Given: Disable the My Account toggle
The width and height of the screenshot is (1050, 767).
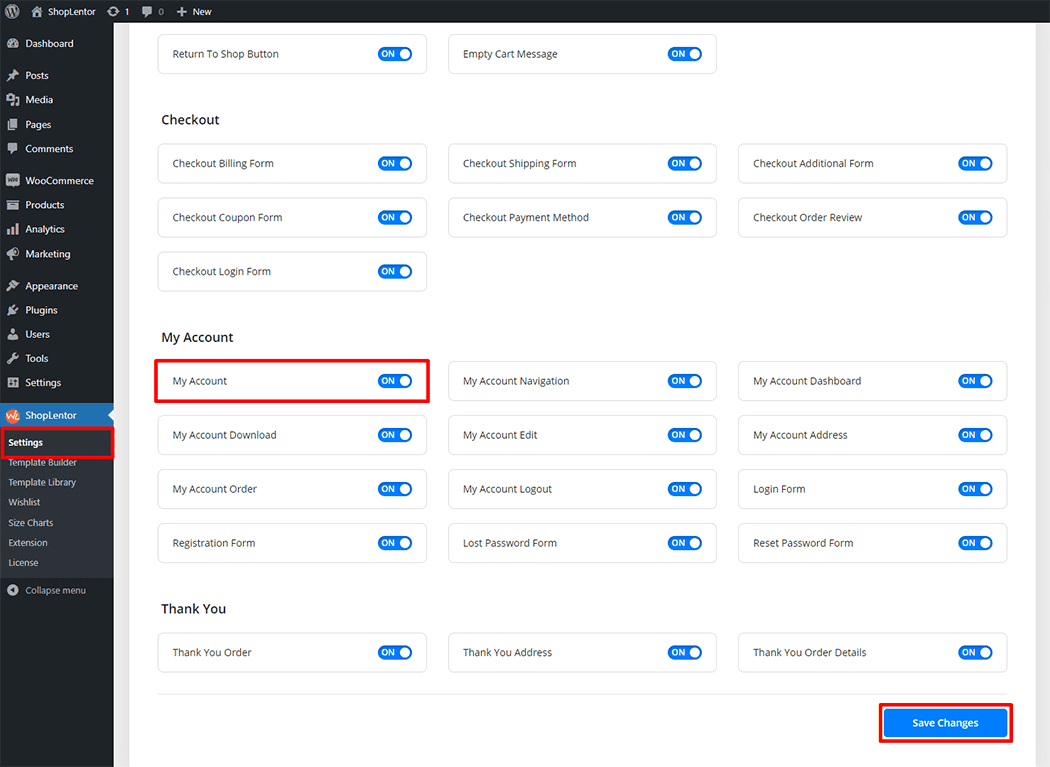Looking at the screenshot, I should point(395,381).
